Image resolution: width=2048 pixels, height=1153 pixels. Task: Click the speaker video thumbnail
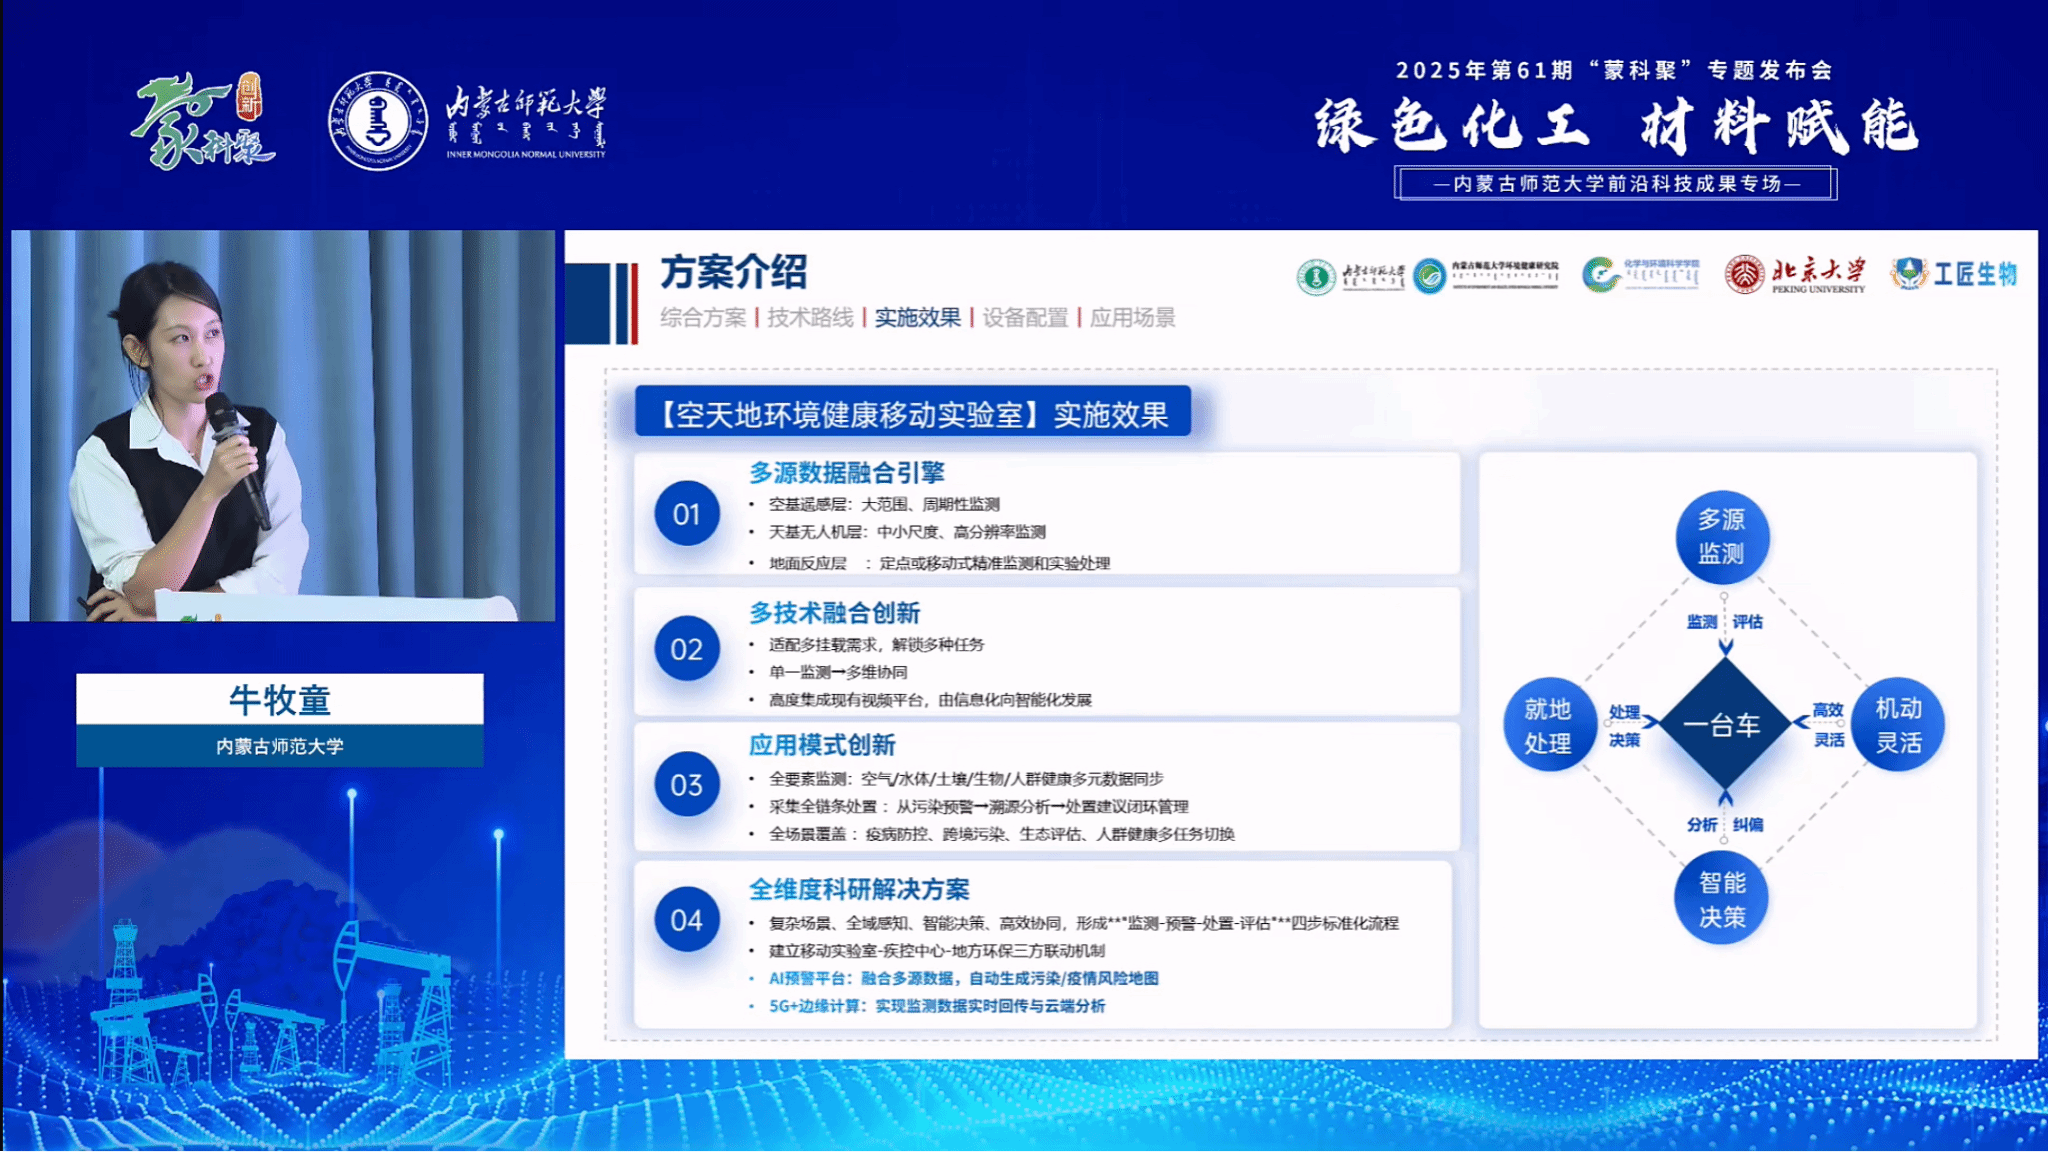point(283,426)
